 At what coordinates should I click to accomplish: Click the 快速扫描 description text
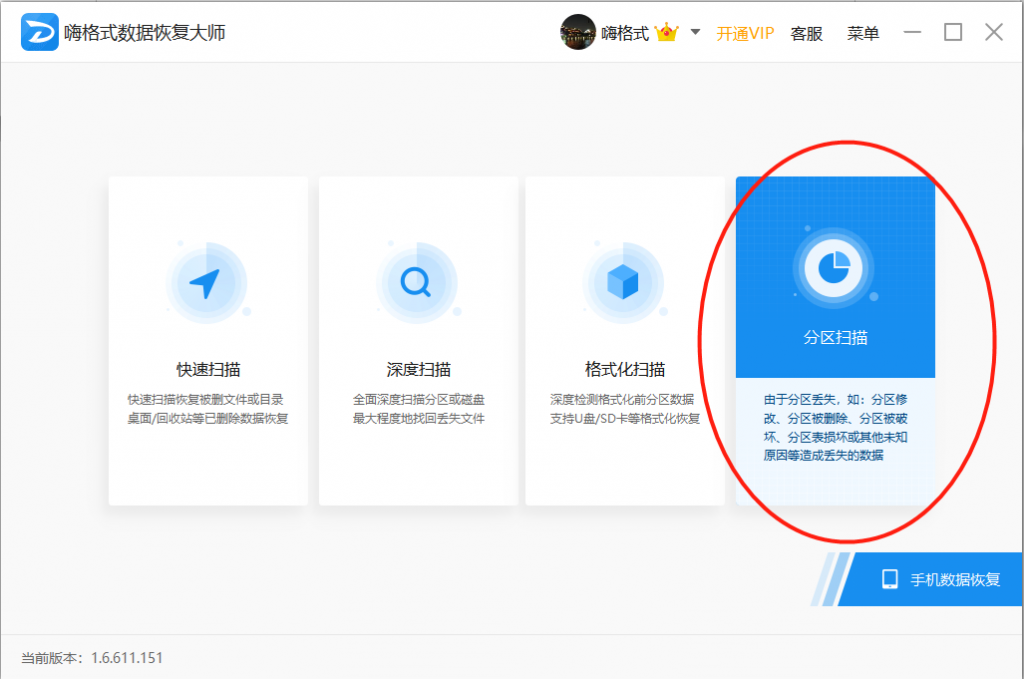point(208,409)
